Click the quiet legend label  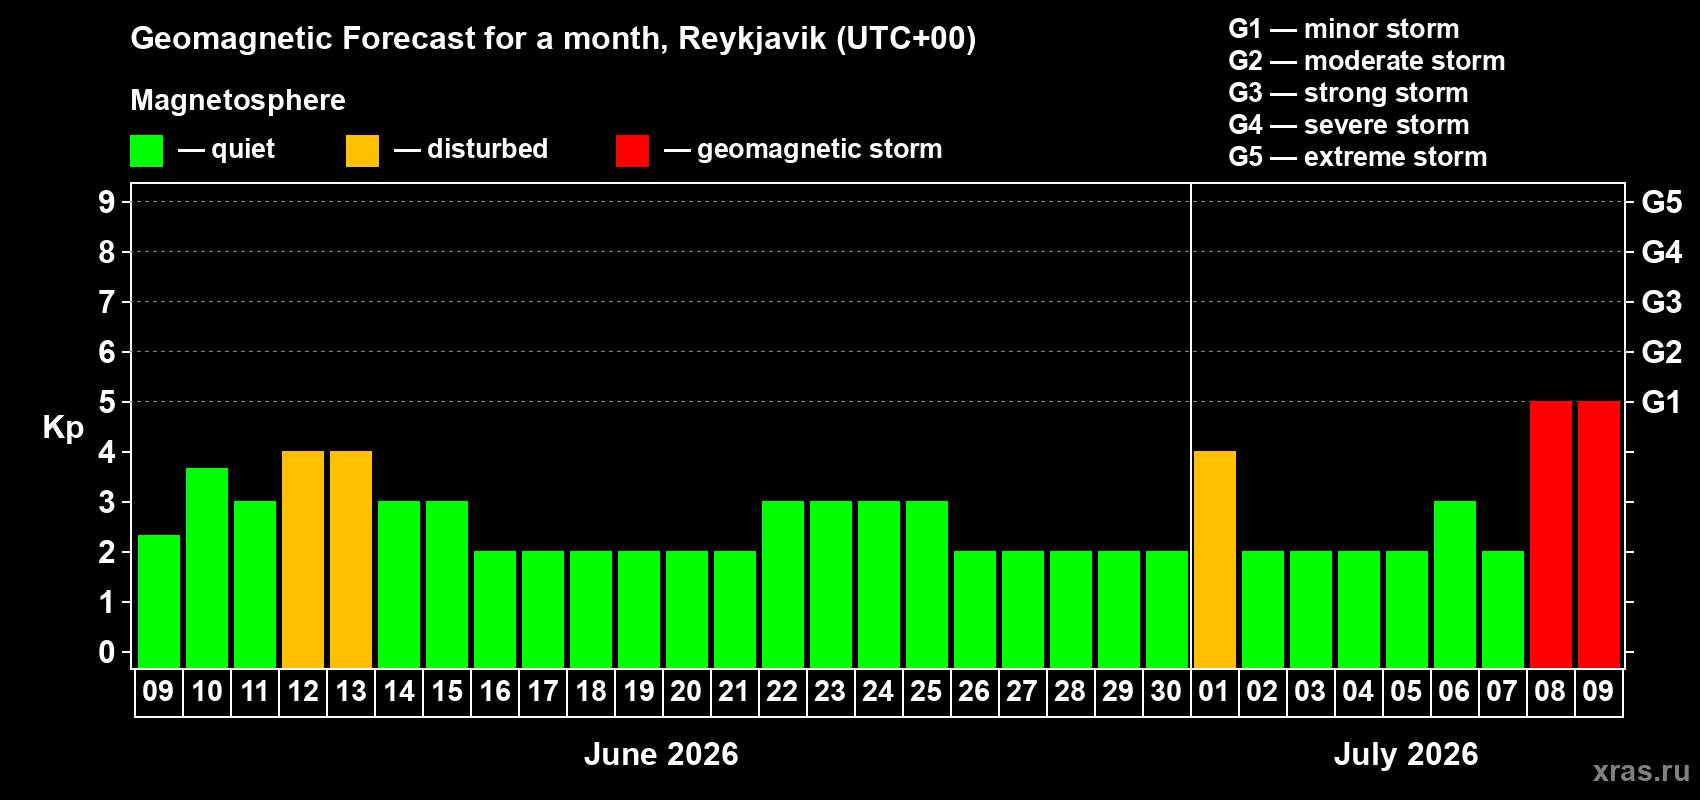pyautogui.click(x=243, y=150)
